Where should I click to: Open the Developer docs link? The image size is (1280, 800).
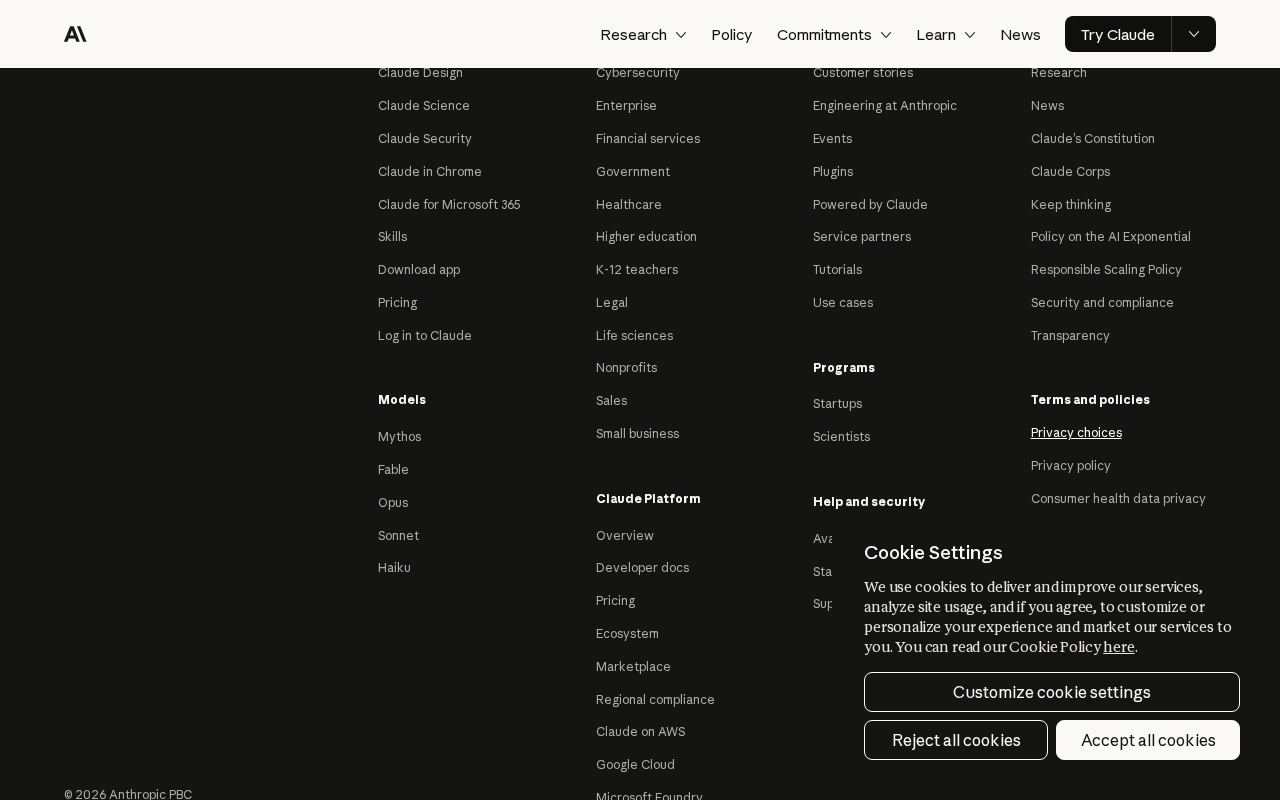tap(642, 567)
